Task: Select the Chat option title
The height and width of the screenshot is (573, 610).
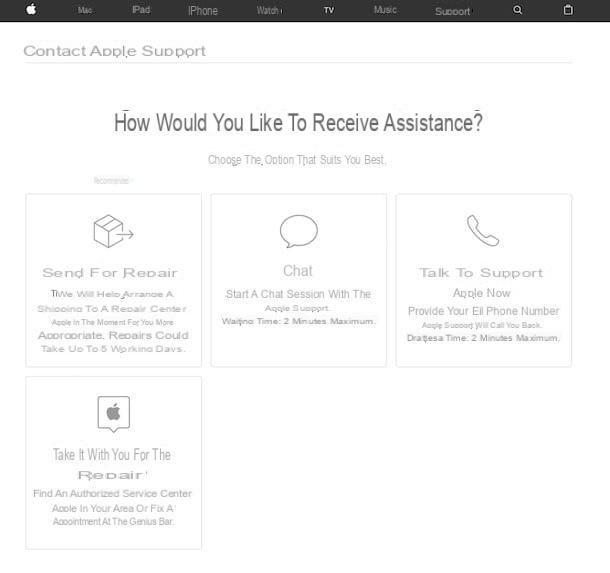Action: (298, 271)
